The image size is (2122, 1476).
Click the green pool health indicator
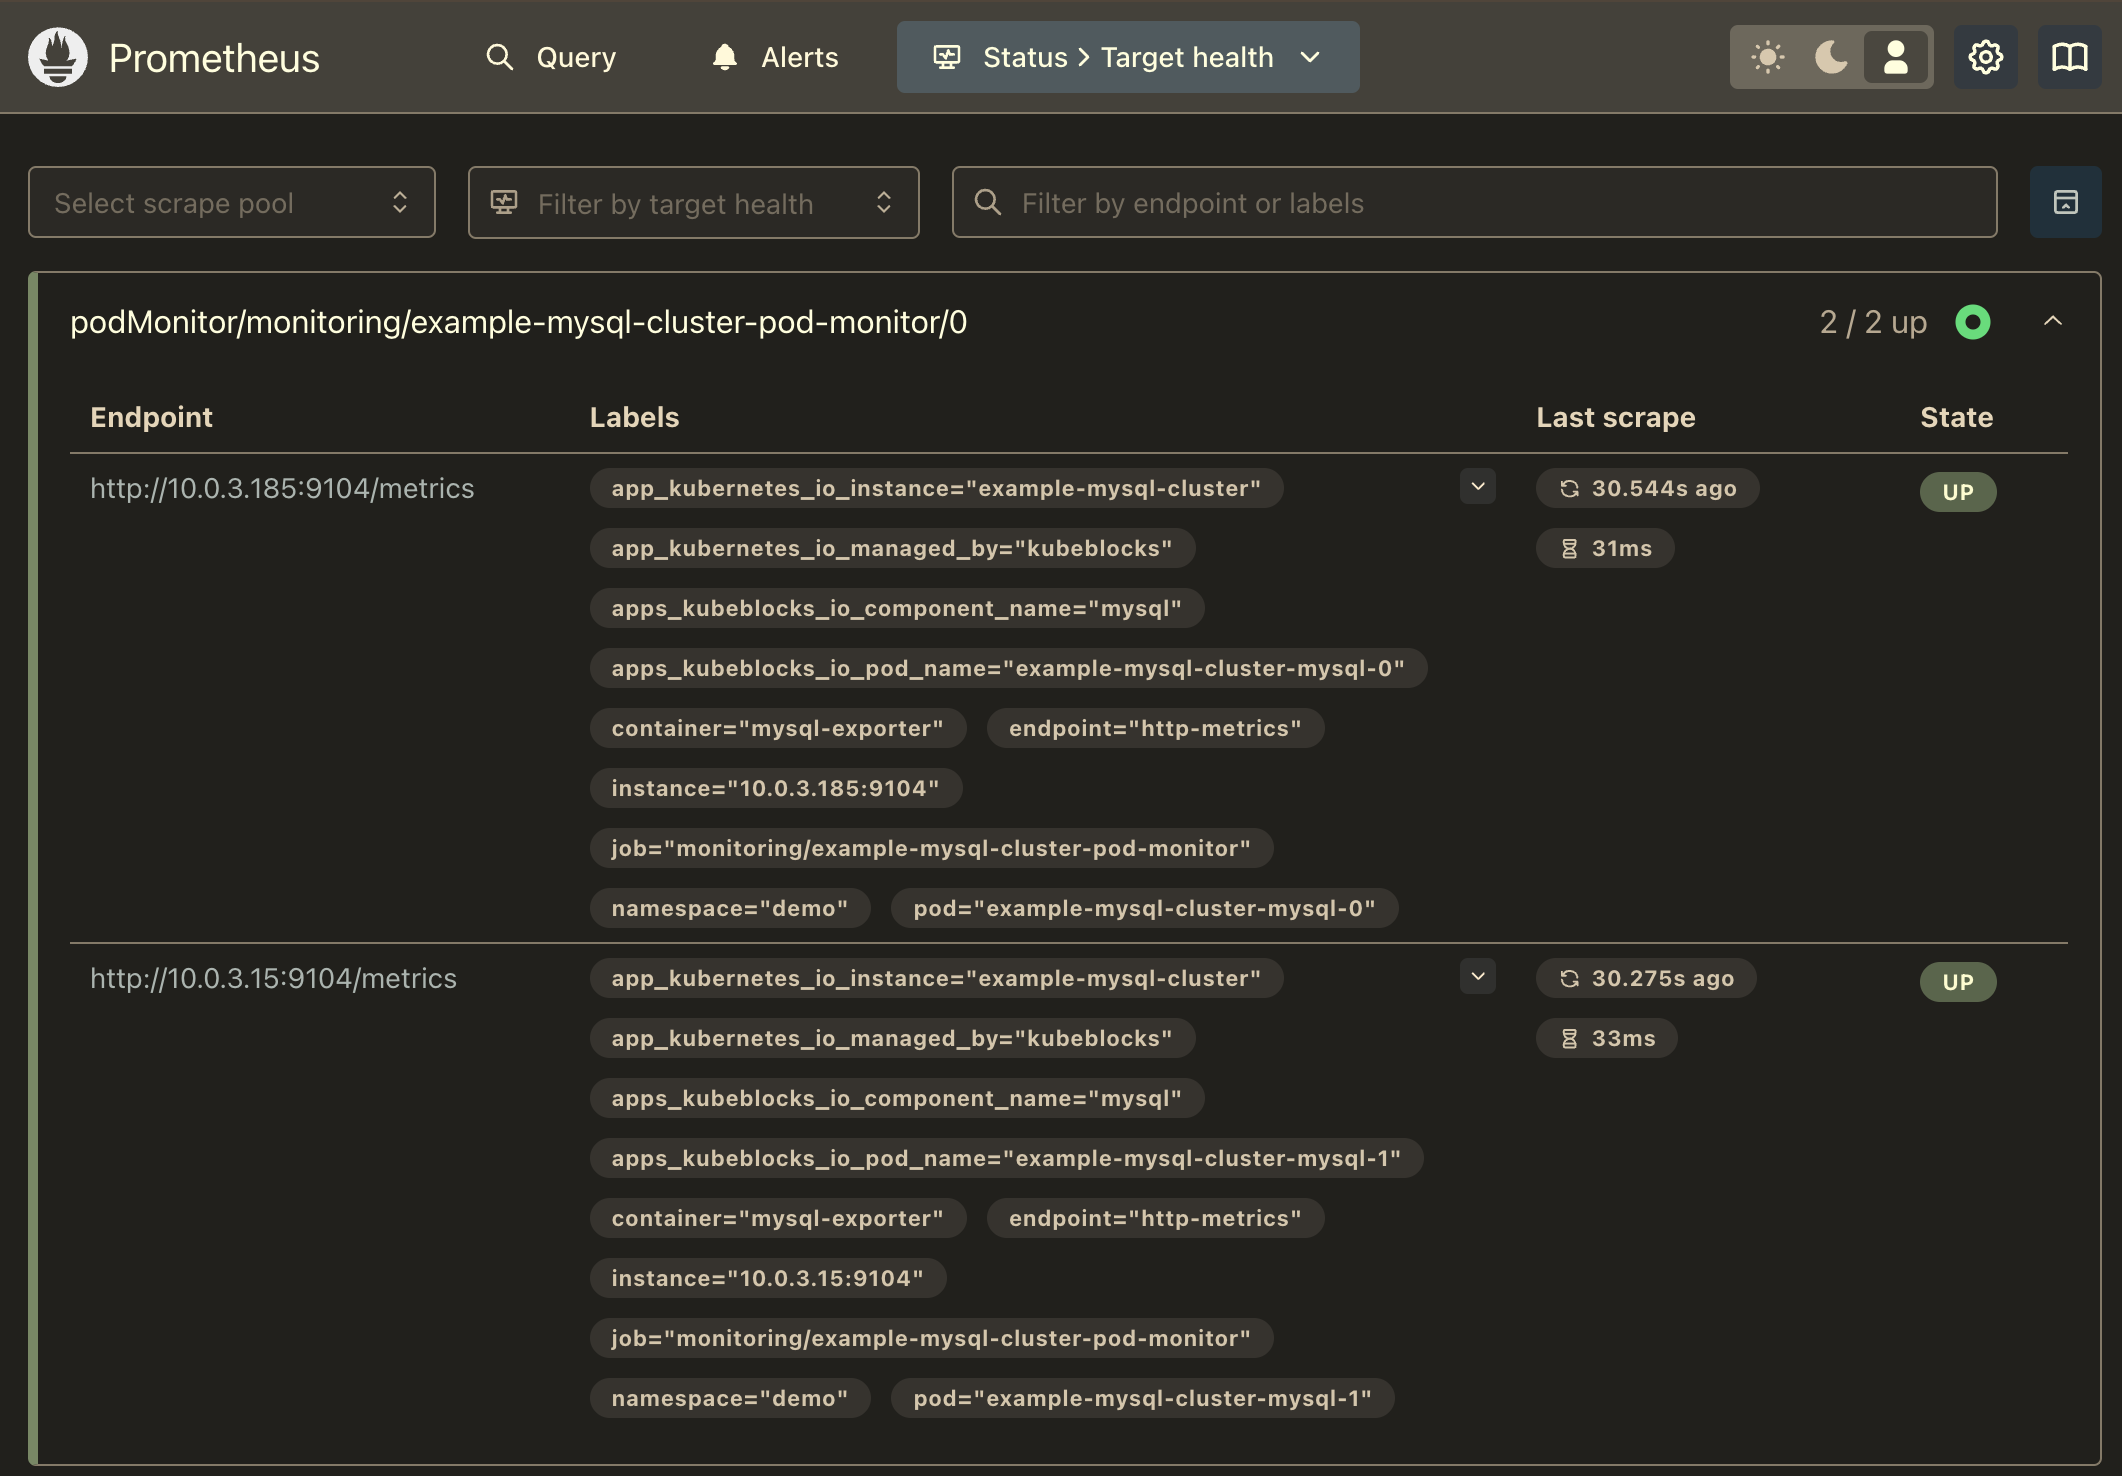click(x=1973, y=322)
